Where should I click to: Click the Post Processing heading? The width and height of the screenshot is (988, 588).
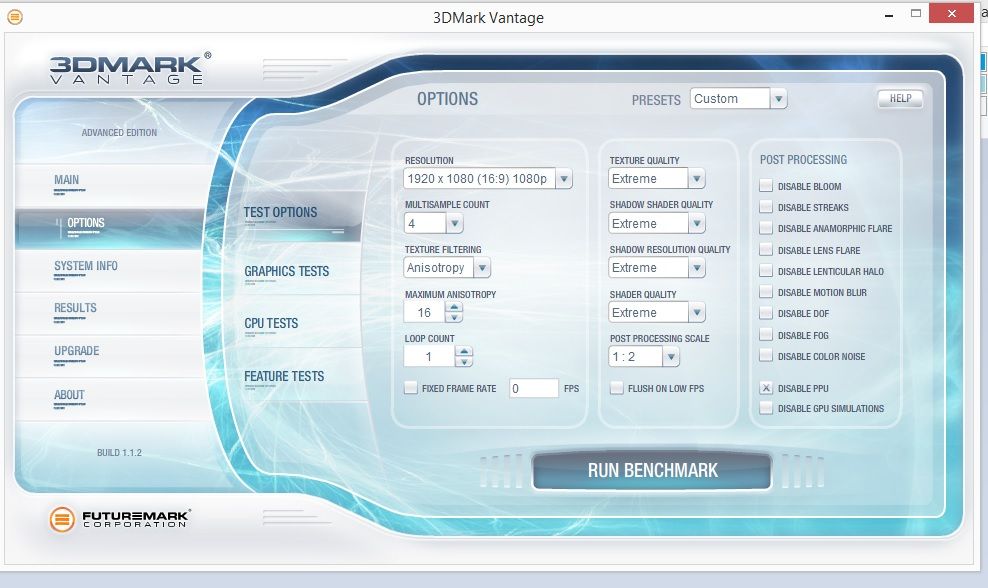coord(803,160)
